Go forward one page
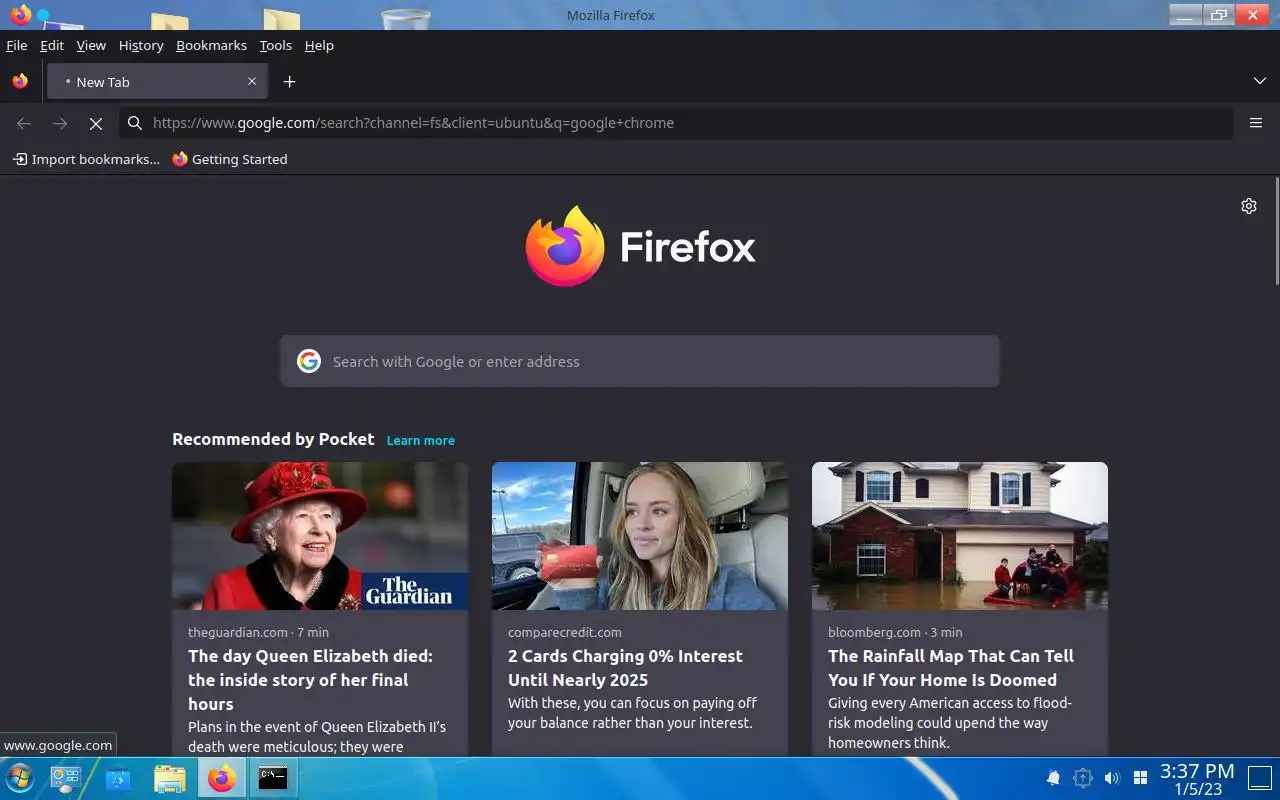Screen dimensions: 1280x800 click(60, 123)
